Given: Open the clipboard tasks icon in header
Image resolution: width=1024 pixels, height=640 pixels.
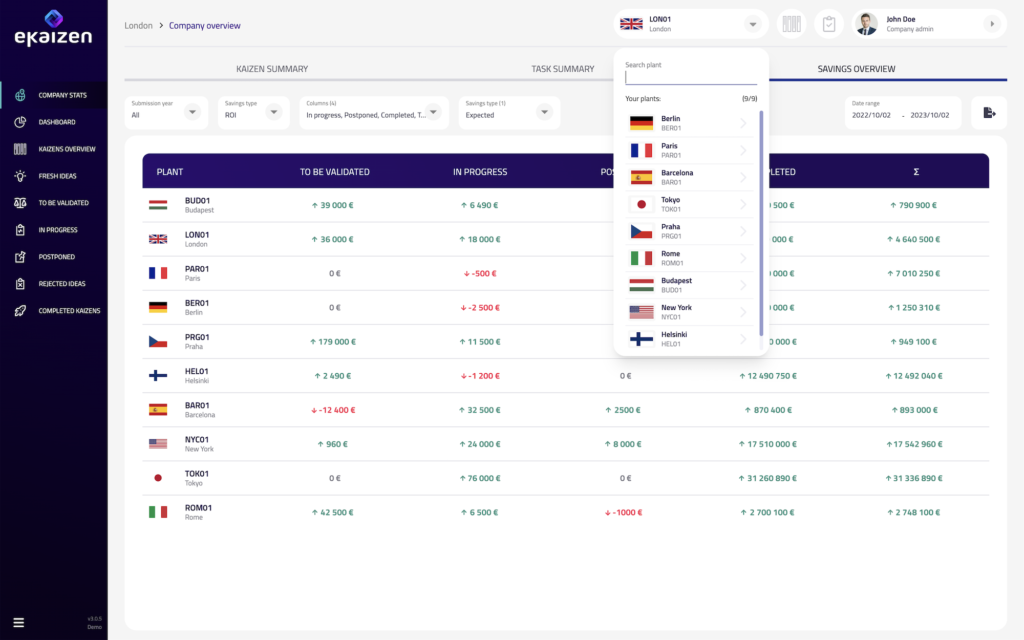Looking at the screenshot, I should coord(829,24).
